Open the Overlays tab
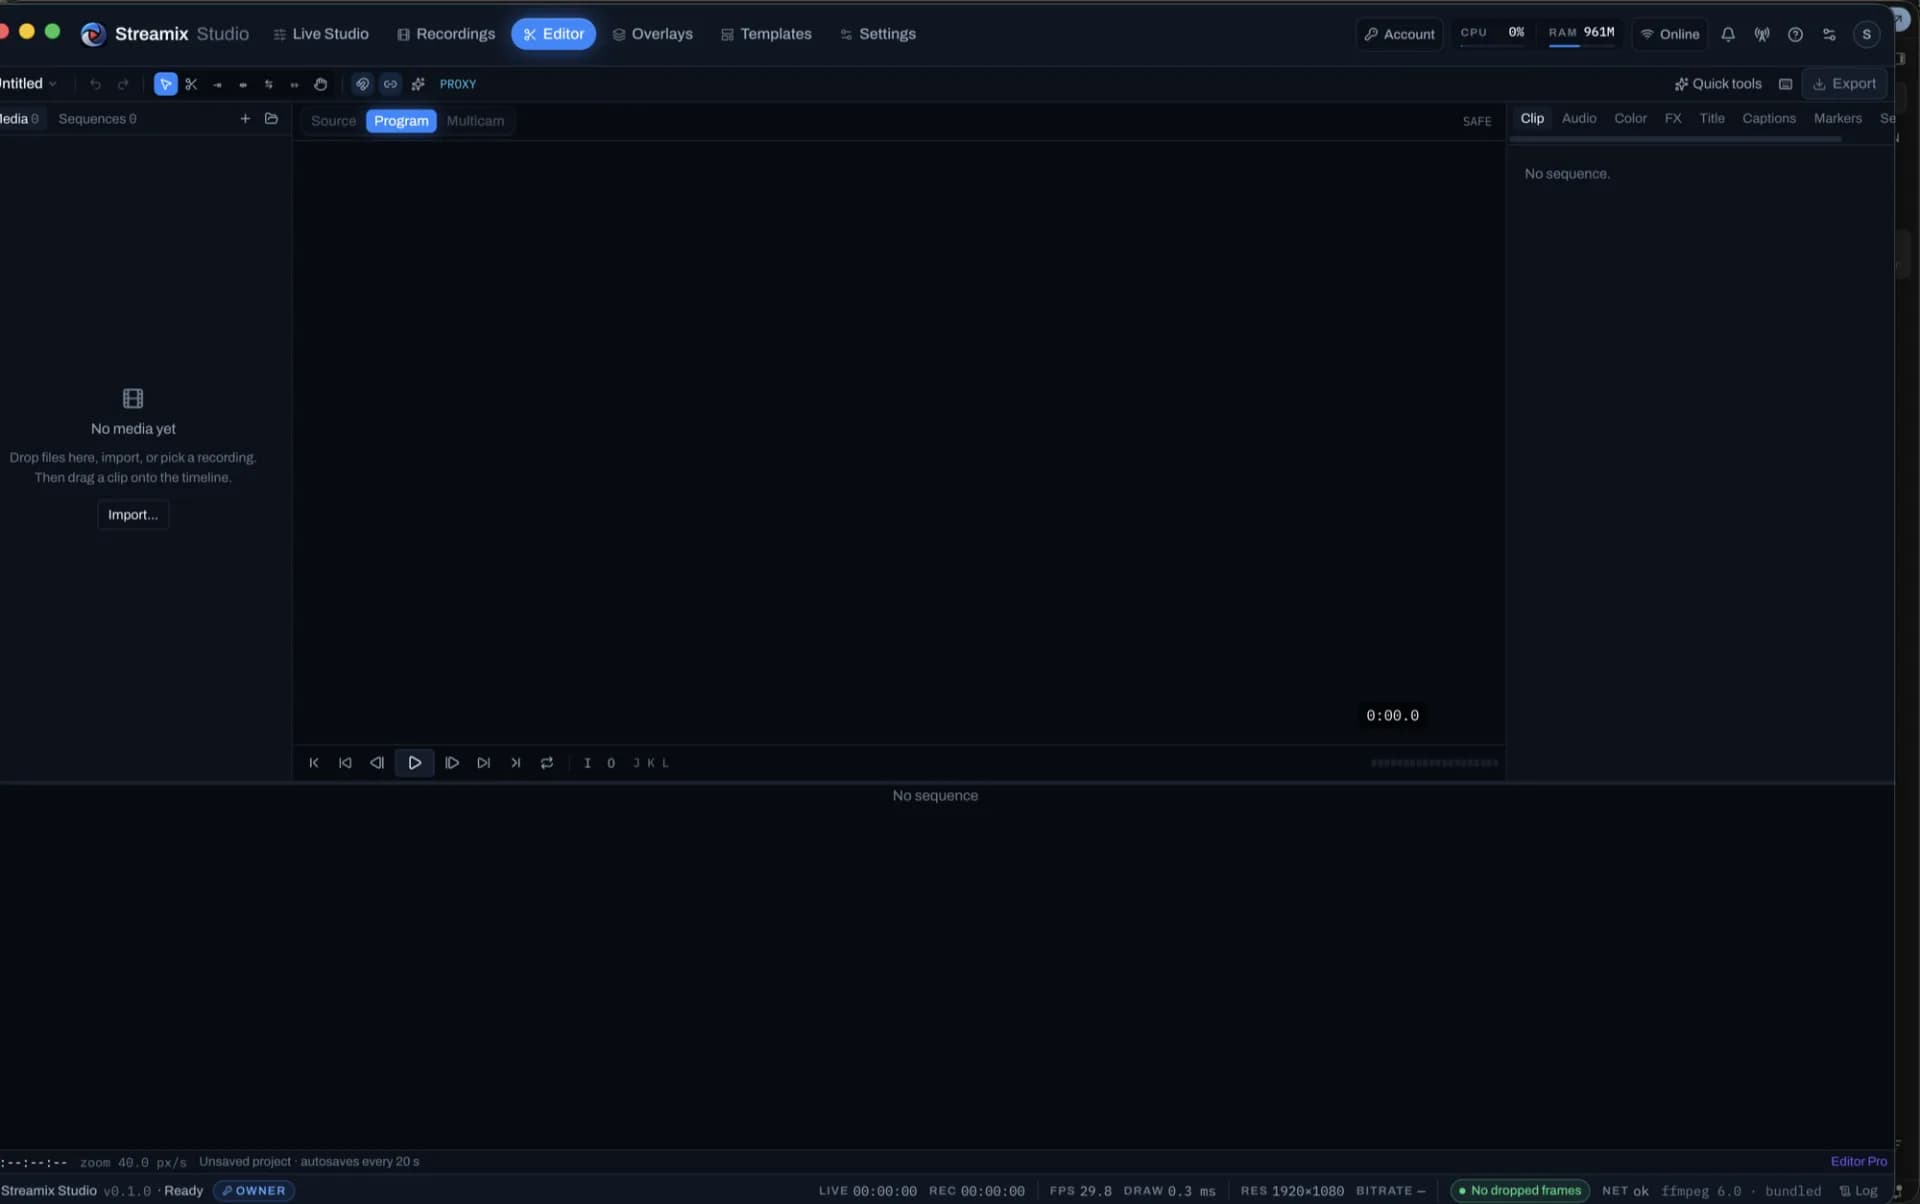Image resolution: width=1920 pixels, height=1204 pixels. (x=652, y=34)
